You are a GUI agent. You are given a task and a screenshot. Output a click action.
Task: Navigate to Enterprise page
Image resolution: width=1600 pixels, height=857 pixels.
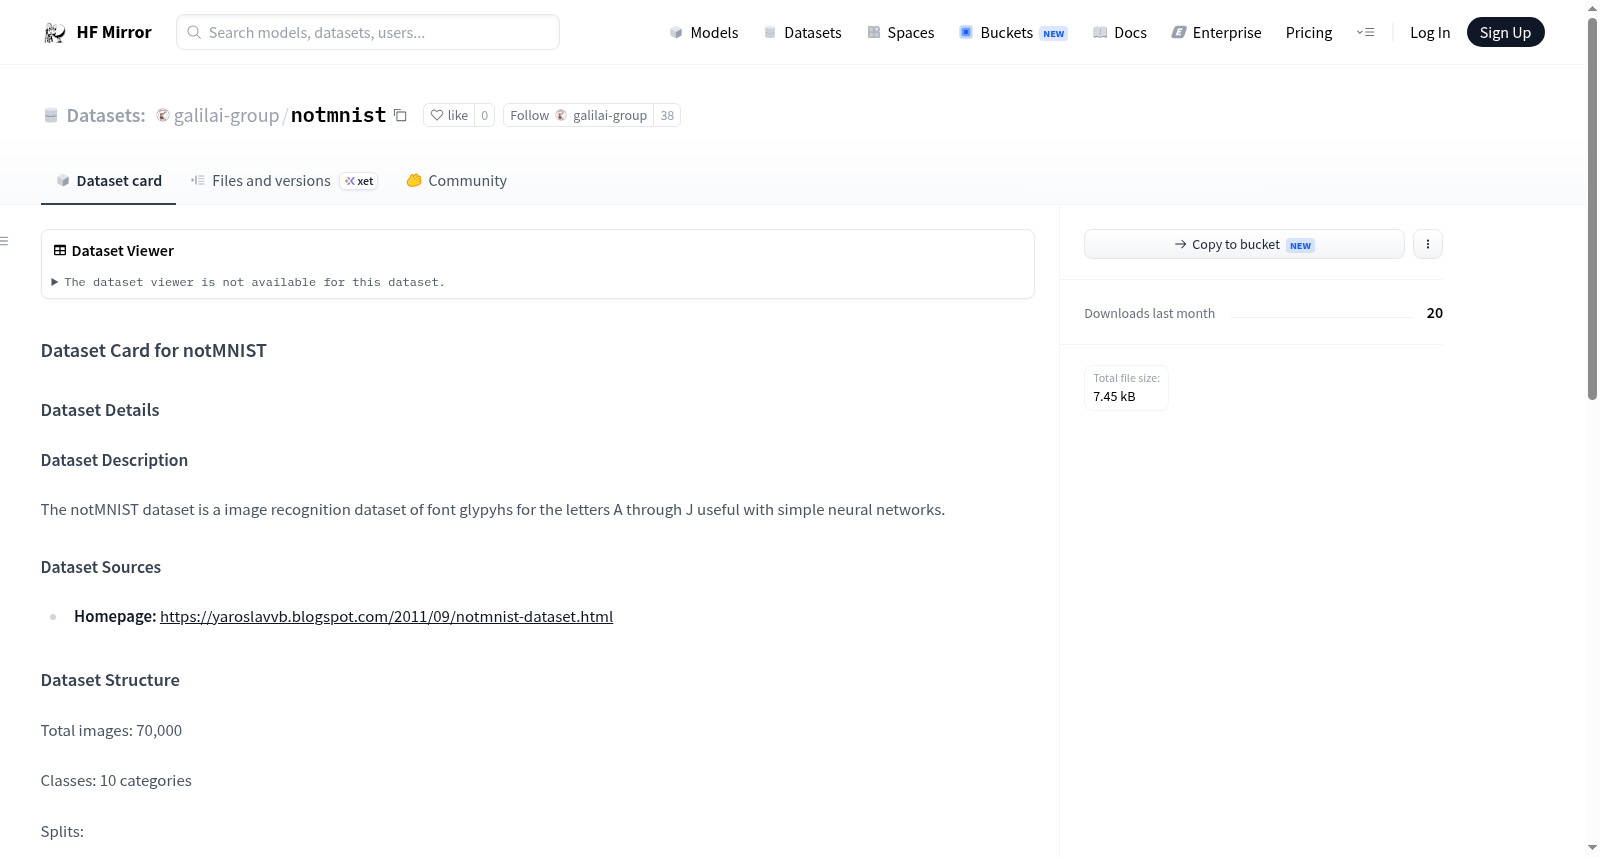pyautogui.click(x=1216, y=32)
